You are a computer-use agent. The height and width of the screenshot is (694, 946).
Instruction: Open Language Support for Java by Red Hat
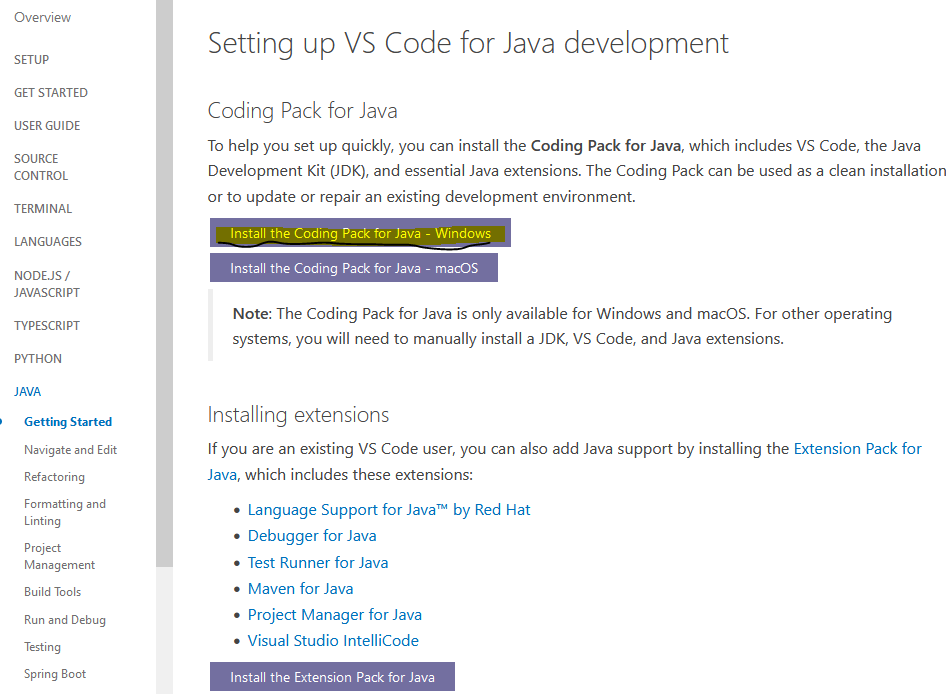pos(389,510)
